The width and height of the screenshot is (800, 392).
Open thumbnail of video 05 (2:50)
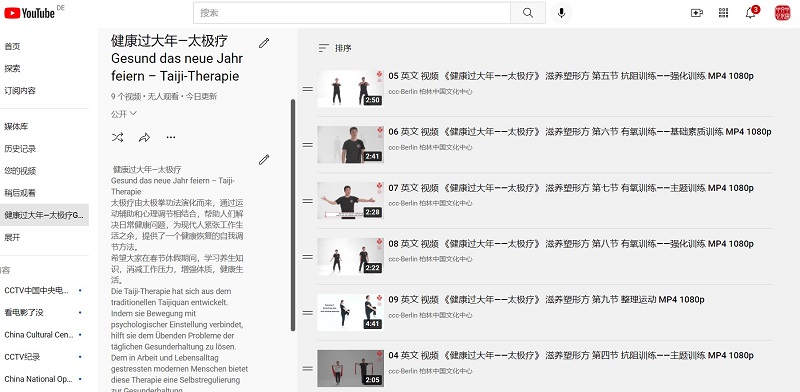pos(351,89)
